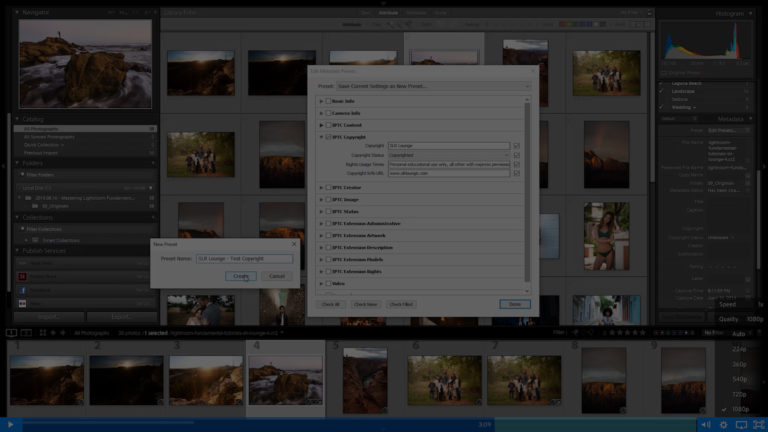Click the Import button in left panel
The height and width of the screenshot is (432, 768).
[48, 317]
